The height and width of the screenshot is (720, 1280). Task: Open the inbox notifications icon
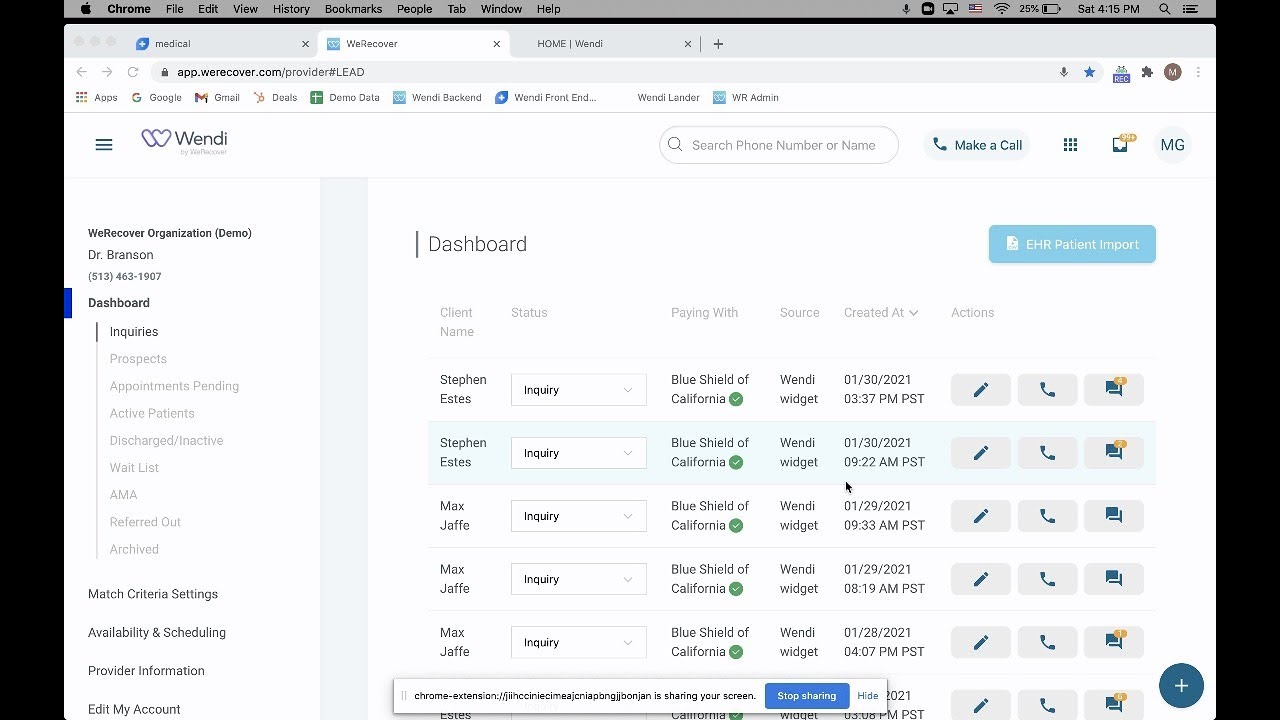(x=1121, y=145)
